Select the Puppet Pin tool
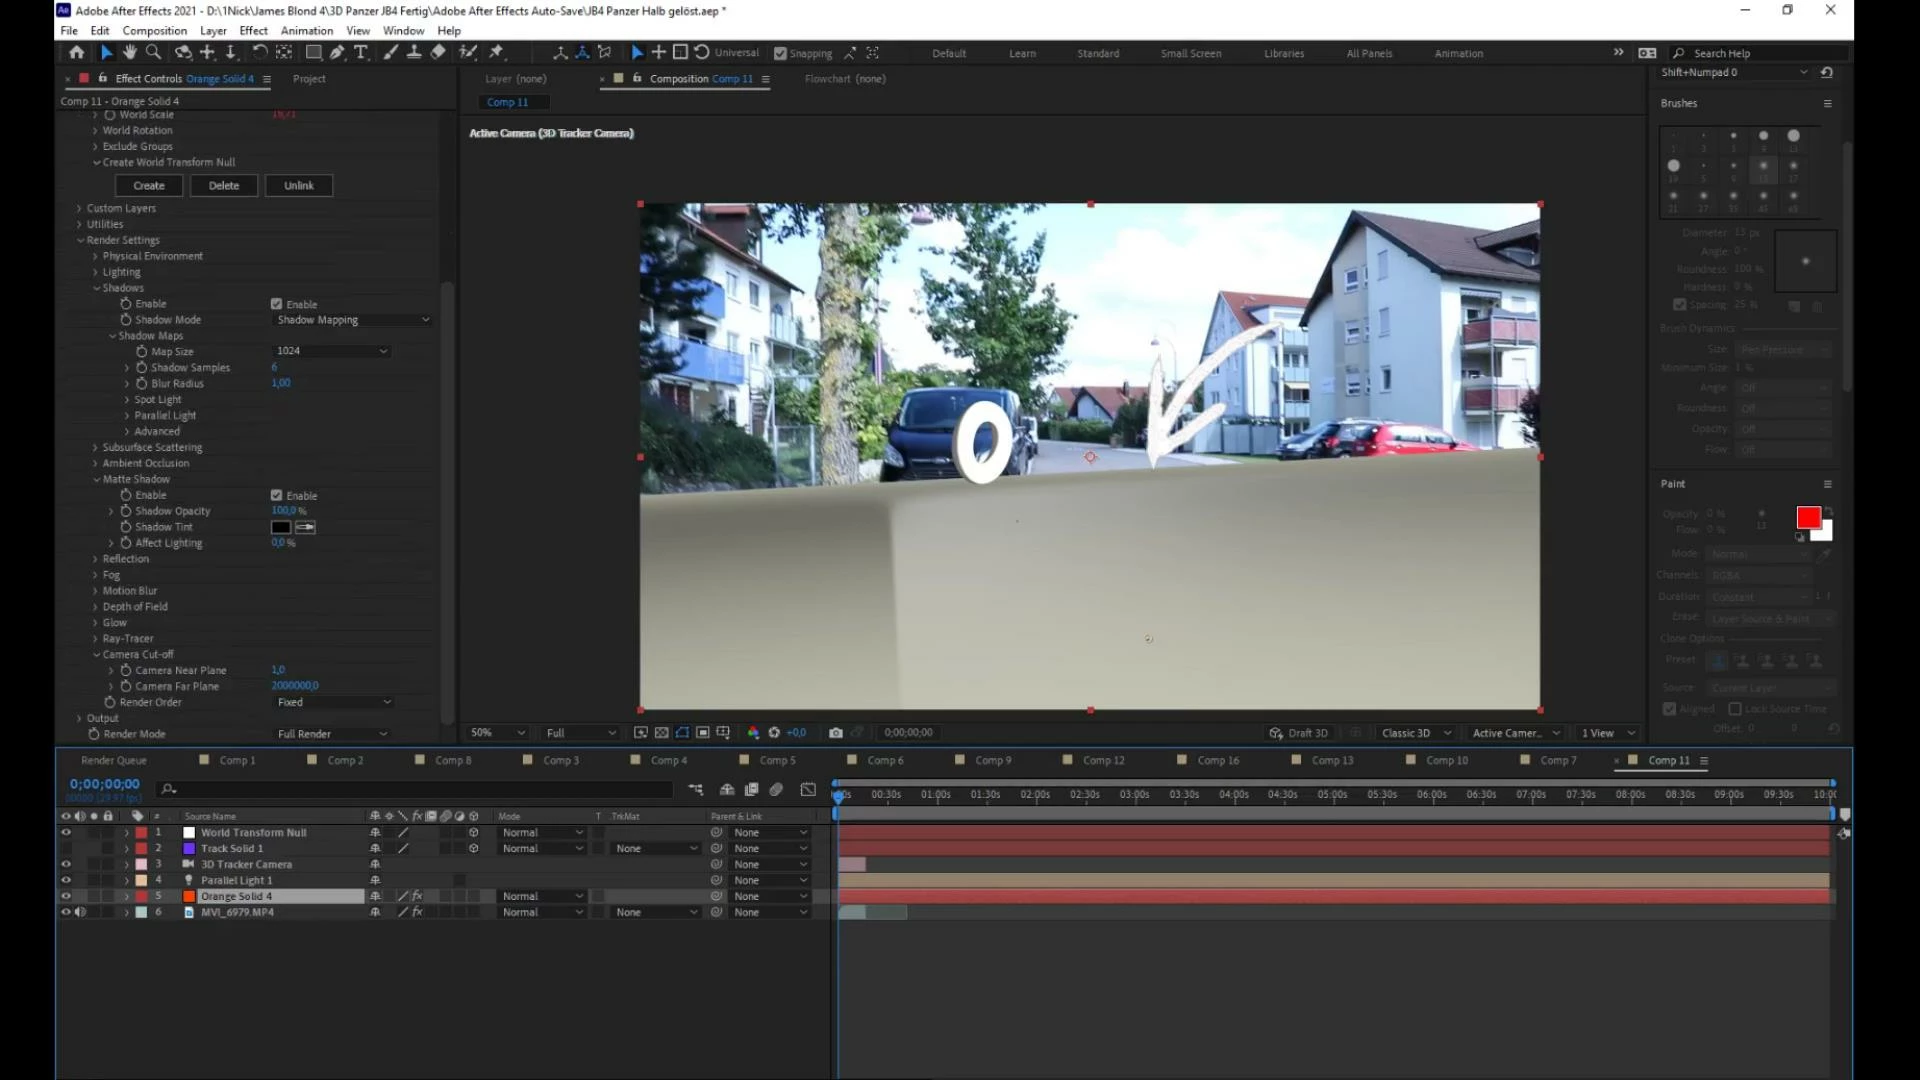The image size is (1920, 1080). pos(496,53)
